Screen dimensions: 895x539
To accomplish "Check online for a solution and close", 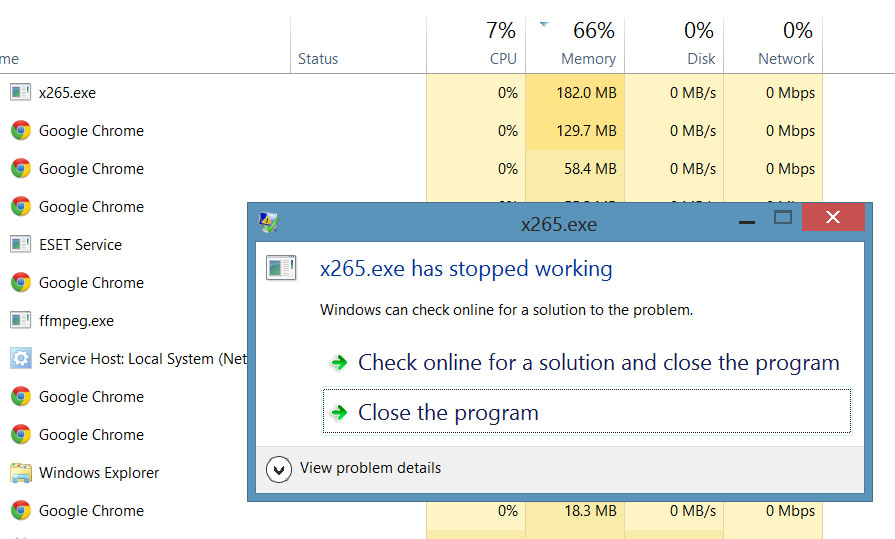I will pos(598,363).
